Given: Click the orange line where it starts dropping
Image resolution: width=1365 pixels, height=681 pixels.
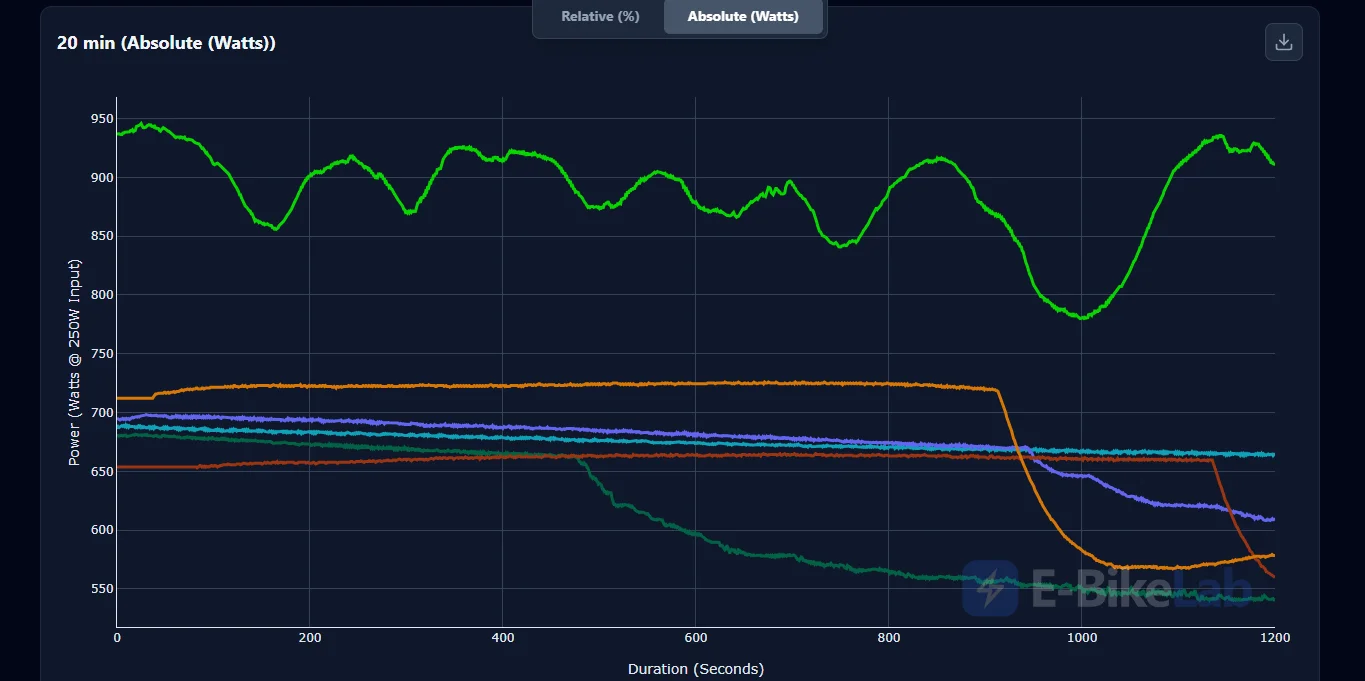Looking at the screenshot, I should pyautogui.click(x=996, y=390).
